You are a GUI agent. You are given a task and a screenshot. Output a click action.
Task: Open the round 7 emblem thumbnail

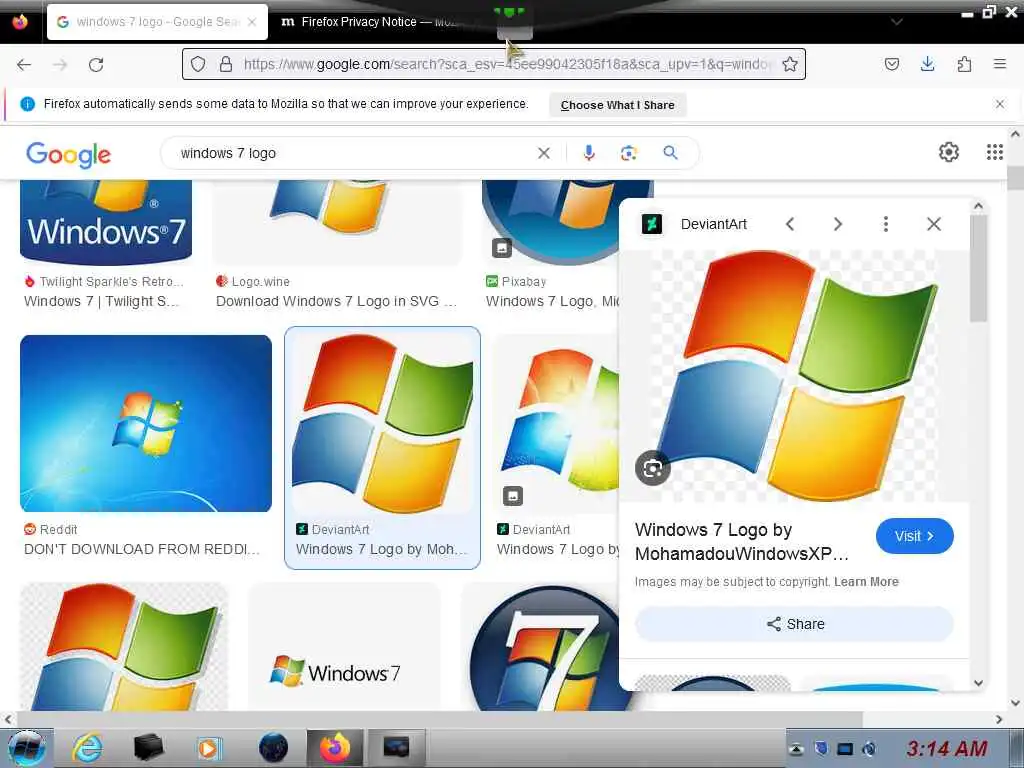(545, 648)
